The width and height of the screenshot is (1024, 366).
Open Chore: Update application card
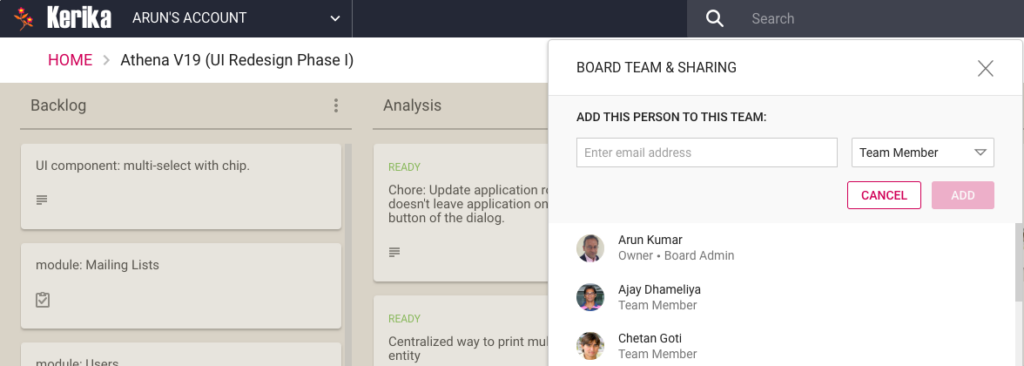tap(461, 212)
